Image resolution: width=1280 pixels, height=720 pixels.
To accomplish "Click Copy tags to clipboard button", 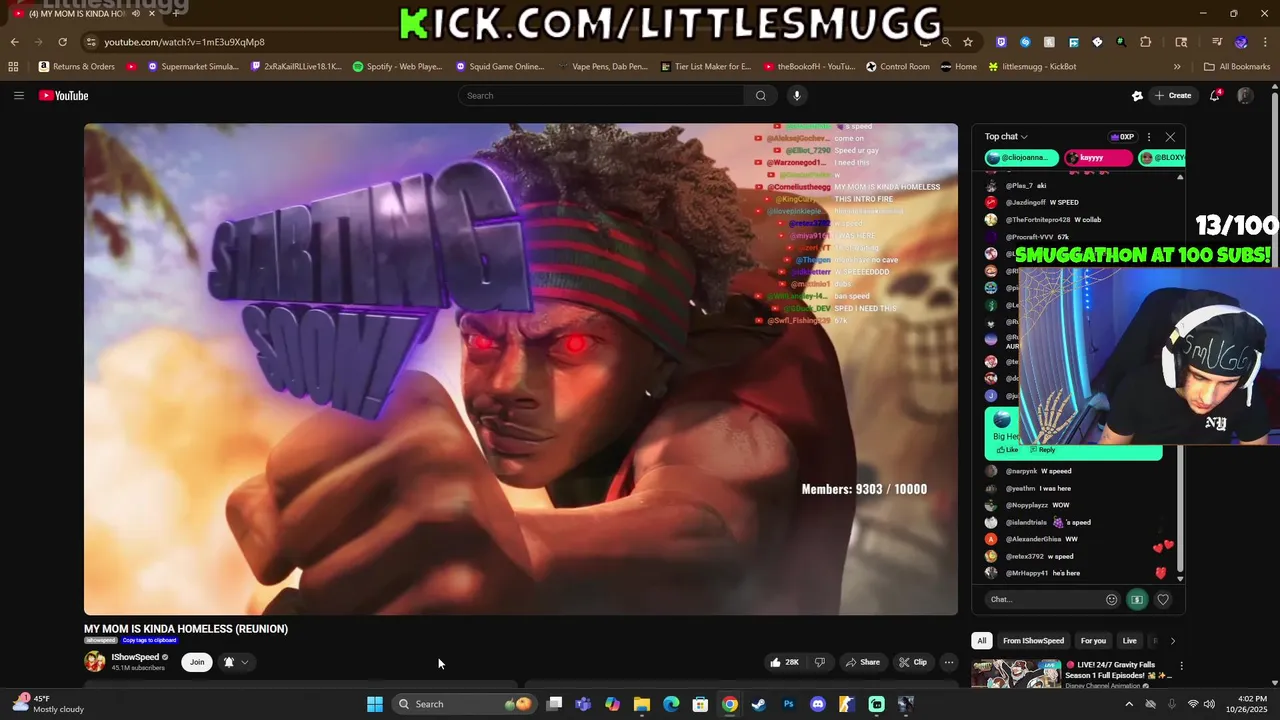I will (x=150, y=640).
